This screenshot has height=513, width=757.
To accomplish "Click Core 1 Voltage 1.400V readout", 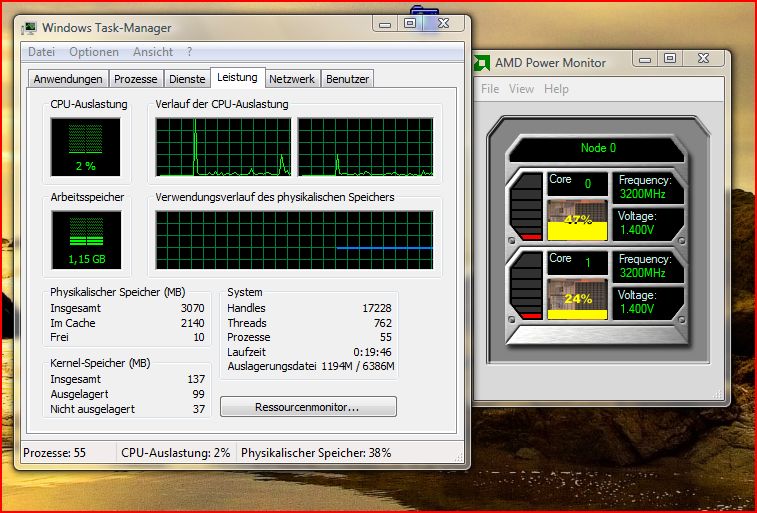I will [646, 302].
